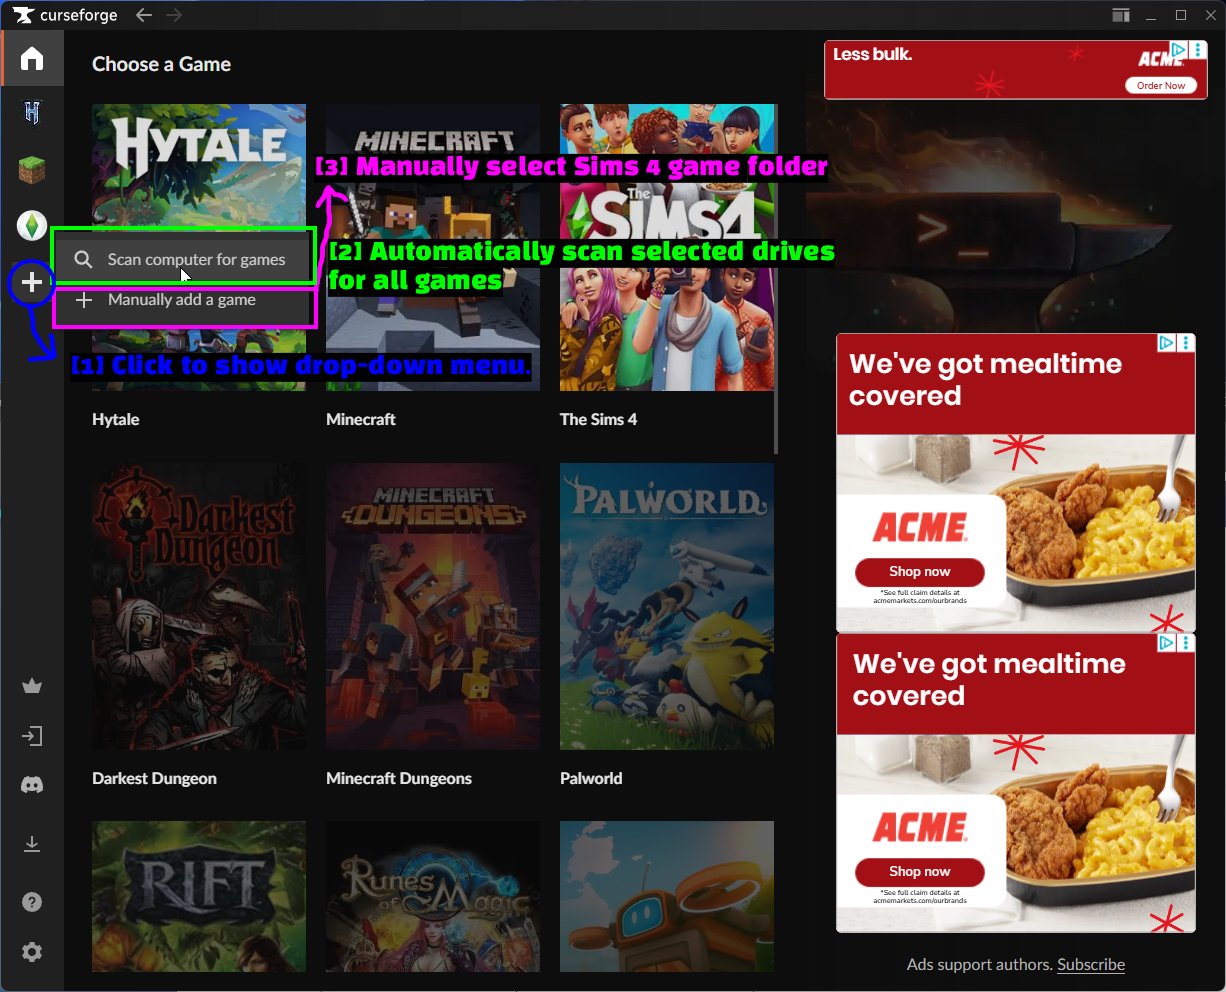Select the Sims 4 plumbob sidebar icon
Image resolution: width=1226 pixels, height=992 pixels.
(32, 226)
